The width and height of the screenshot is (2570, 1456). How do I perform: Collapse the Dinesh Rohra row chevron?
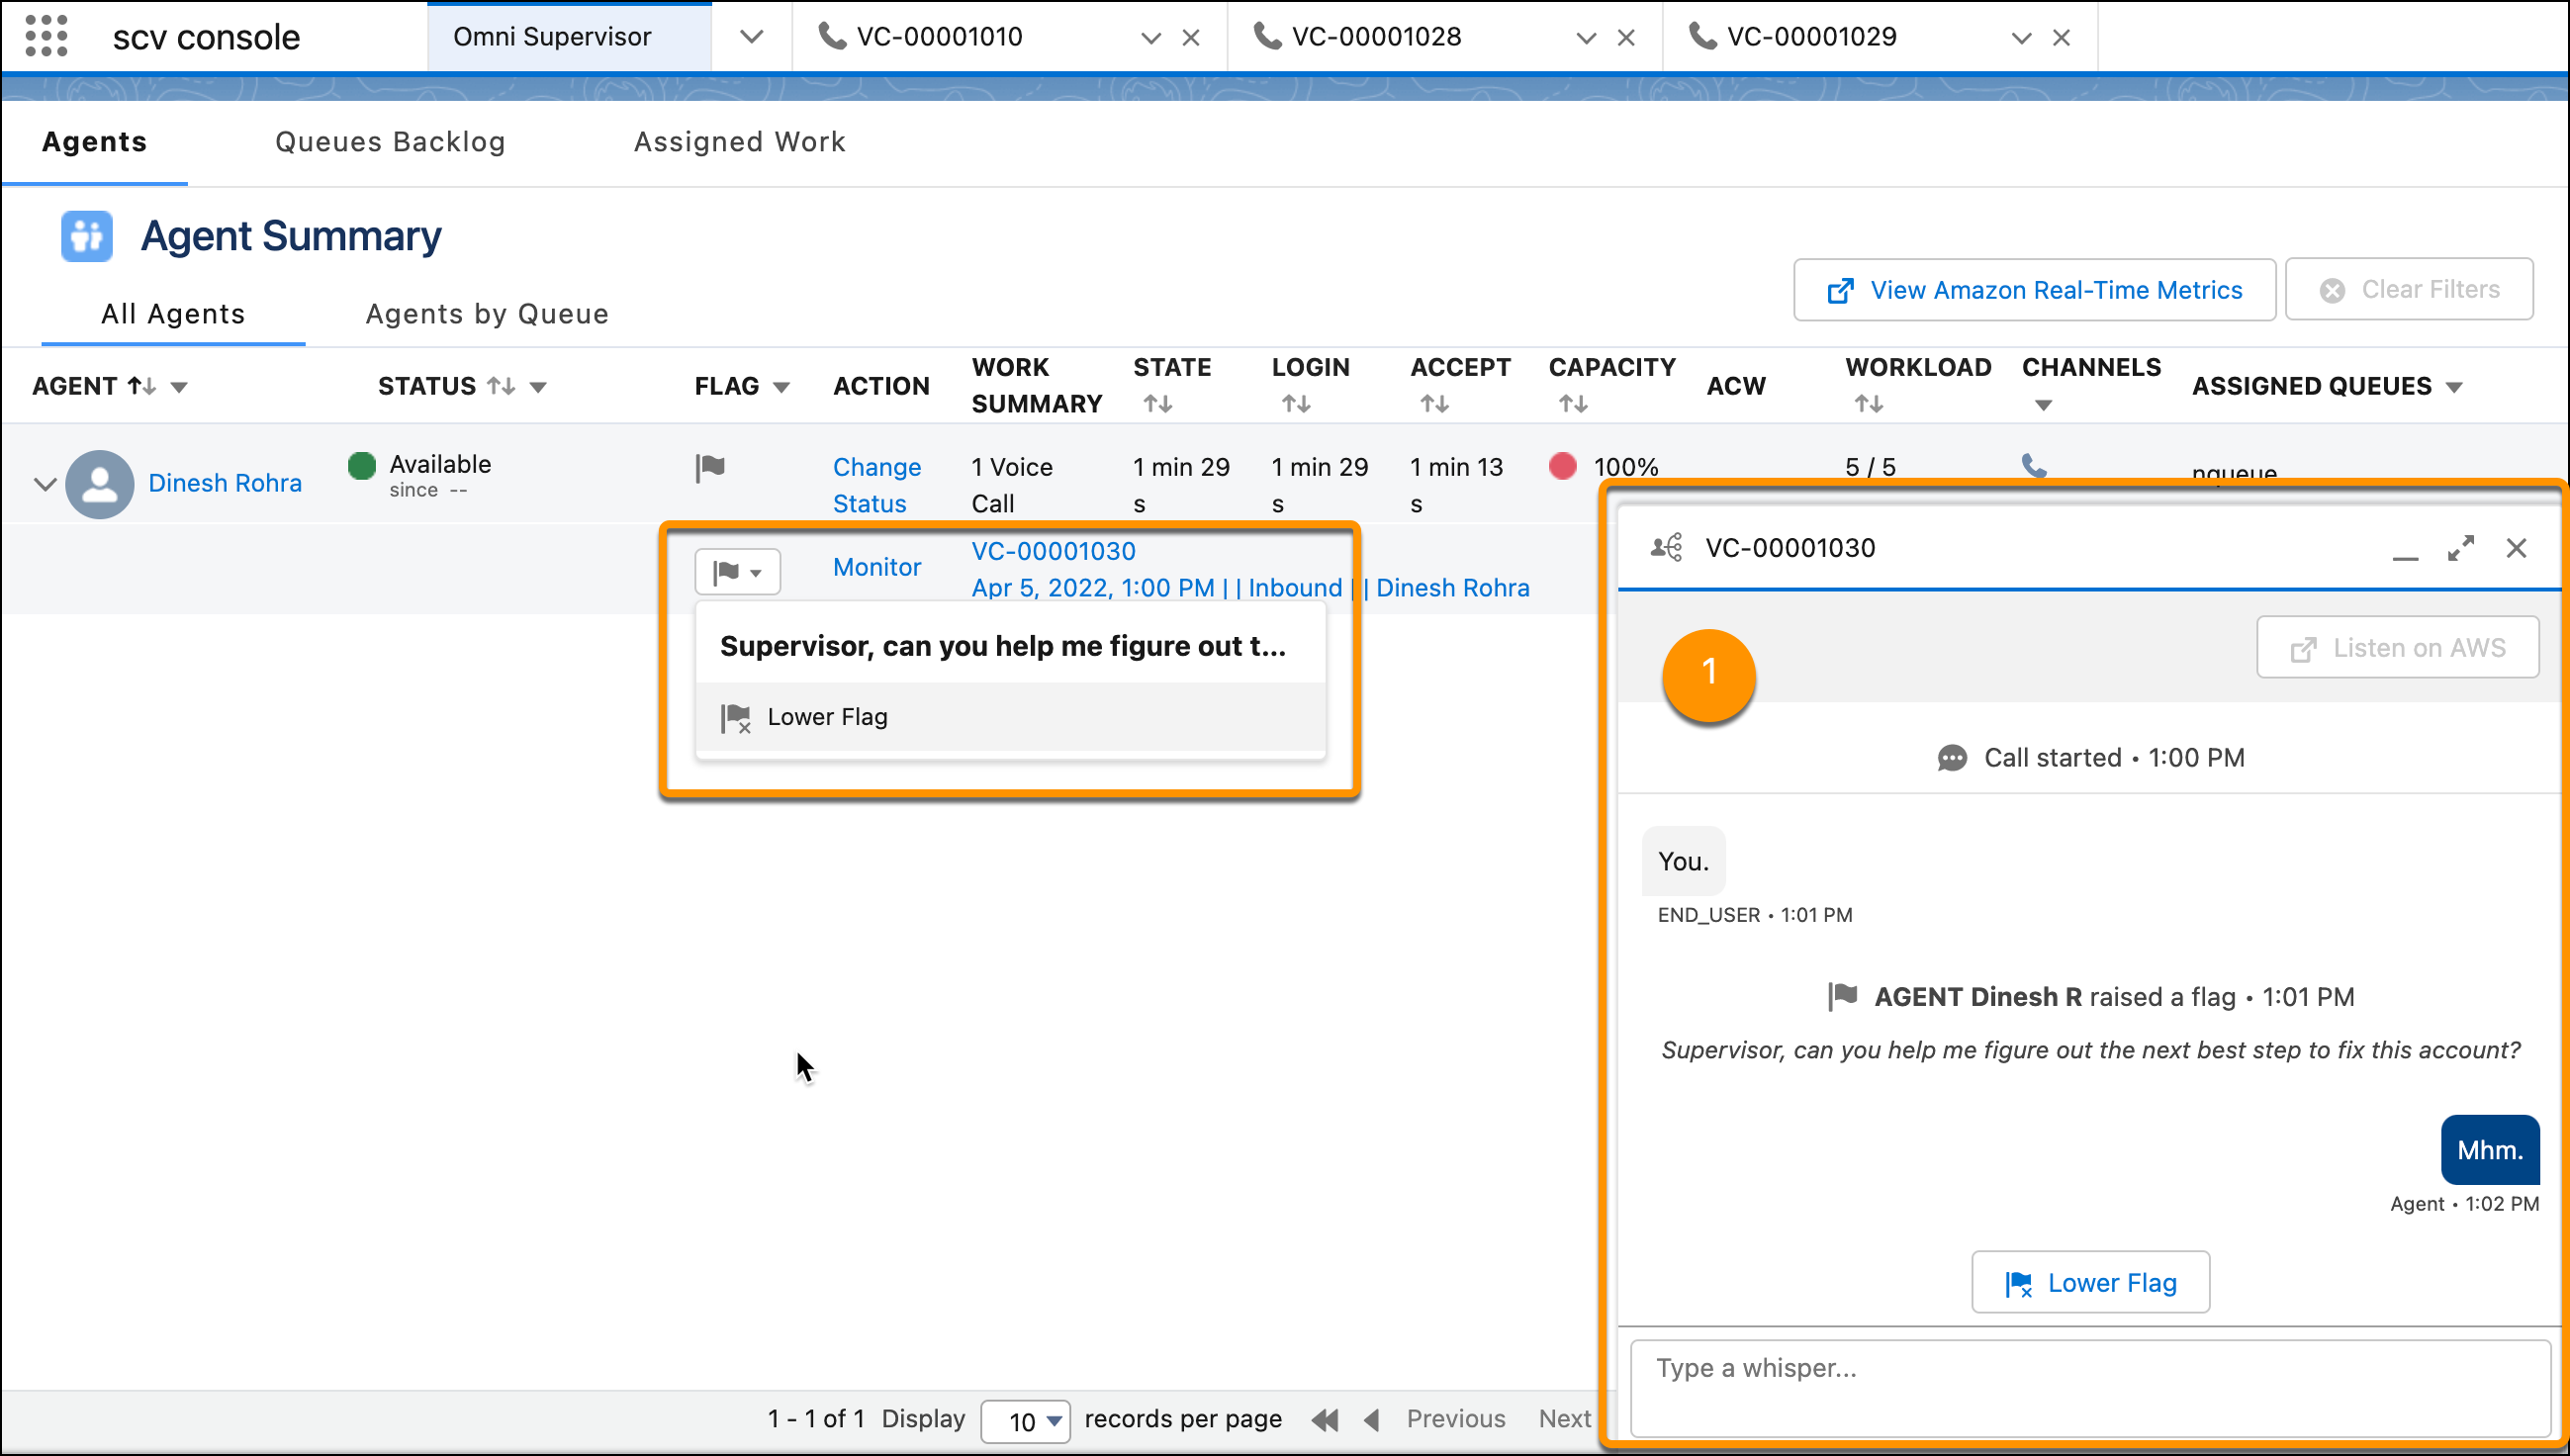pos(44,483)
